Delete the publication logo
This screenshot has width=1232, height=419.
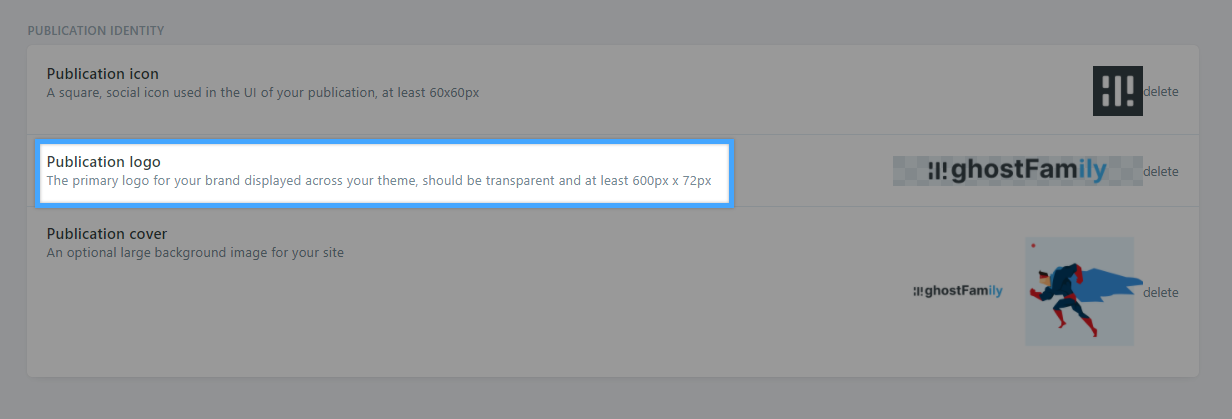pos(1161,171)
